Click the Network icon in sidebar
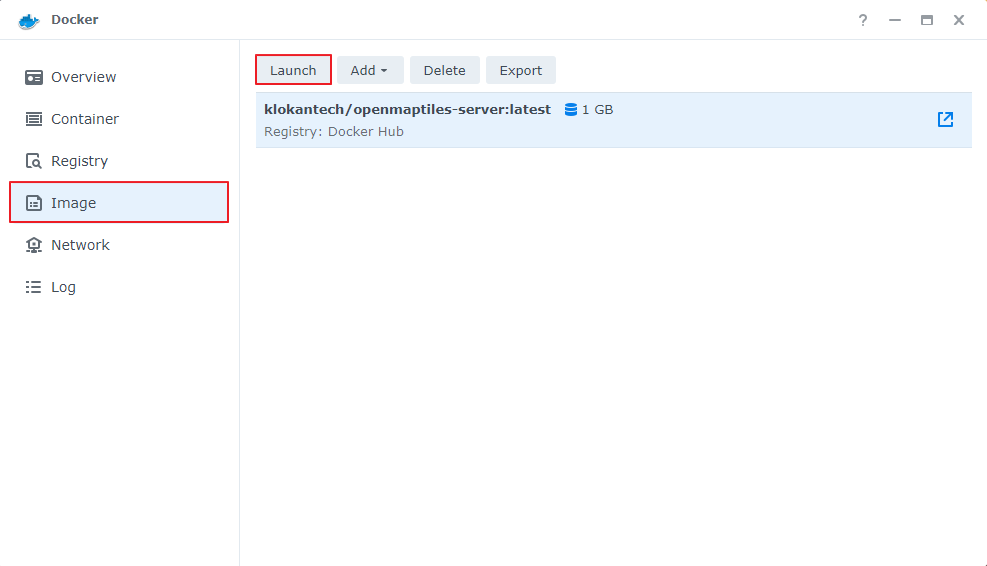 (x=34, y=245)
